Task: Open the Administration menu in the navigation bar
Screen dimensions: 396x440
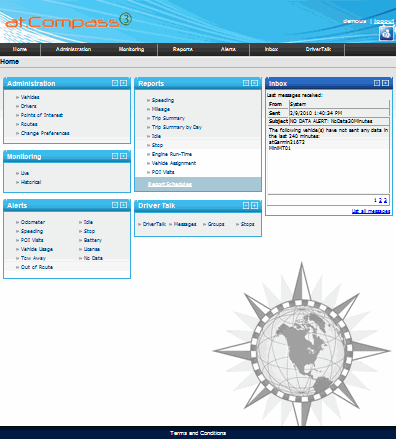Action: click(73, 49)
